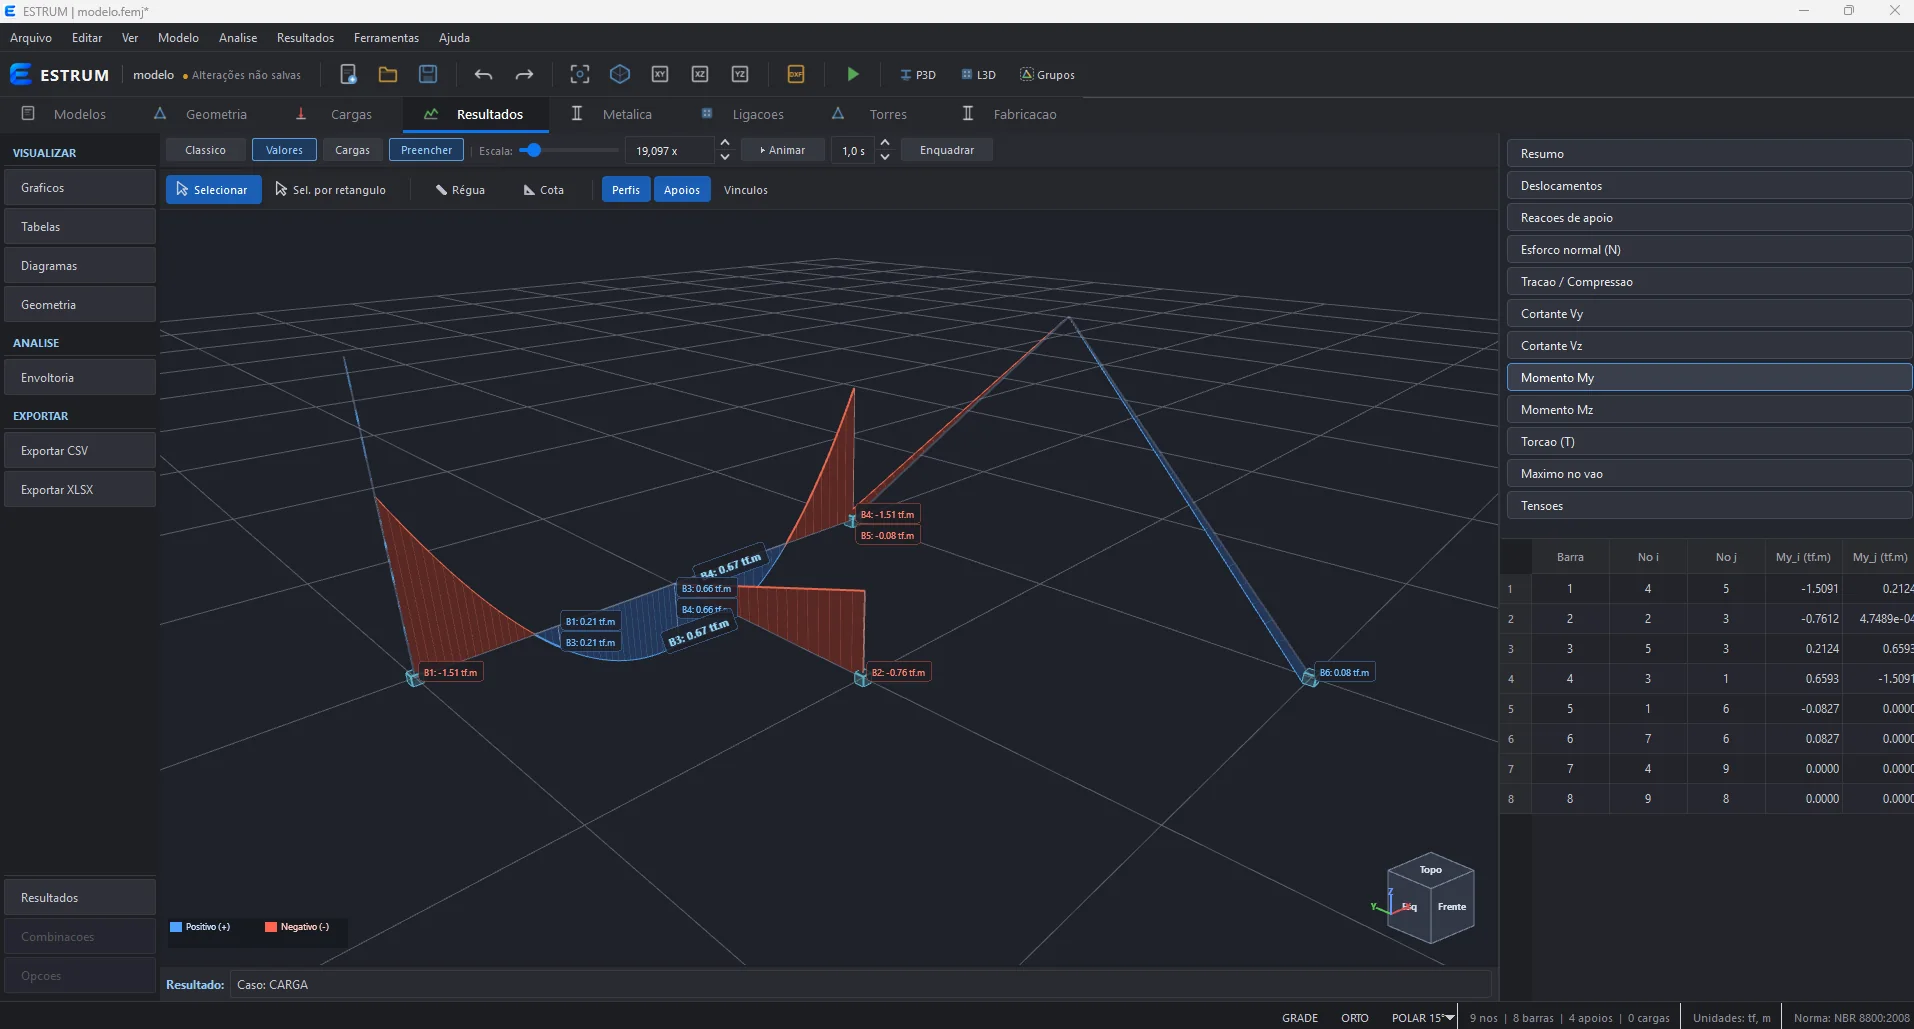Open DXF import/export tool
The width and height of the screenshot is (1914, 1029).
[796, 75]
